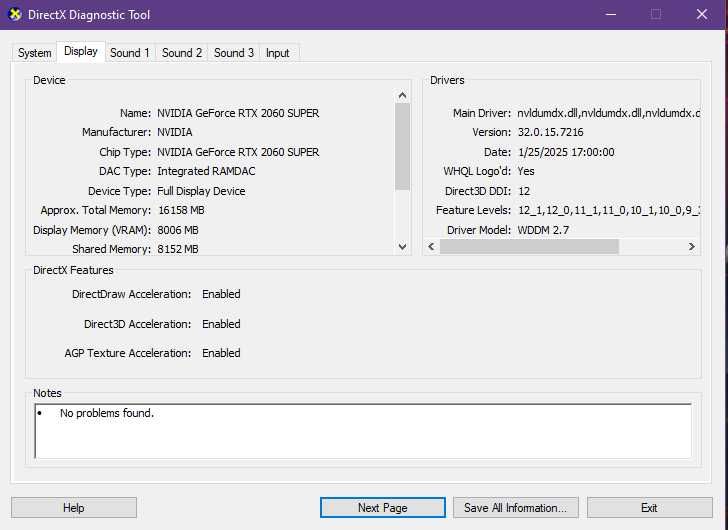Click the Drivers panel horizontal scrollbar thumb
728x530 pixels.
pyautogui.click(x=529, y=246)
